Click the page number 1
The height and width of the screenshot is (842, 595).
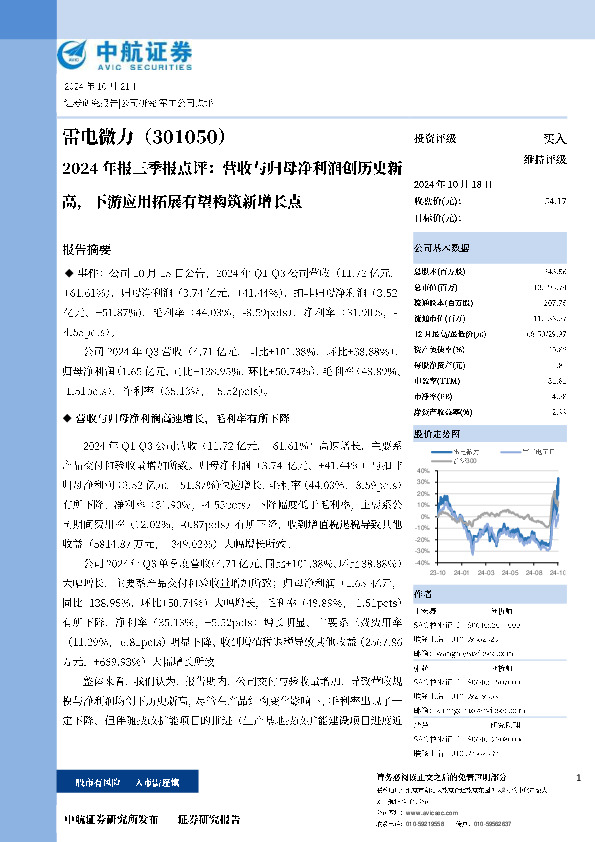(x=578, y=778)
